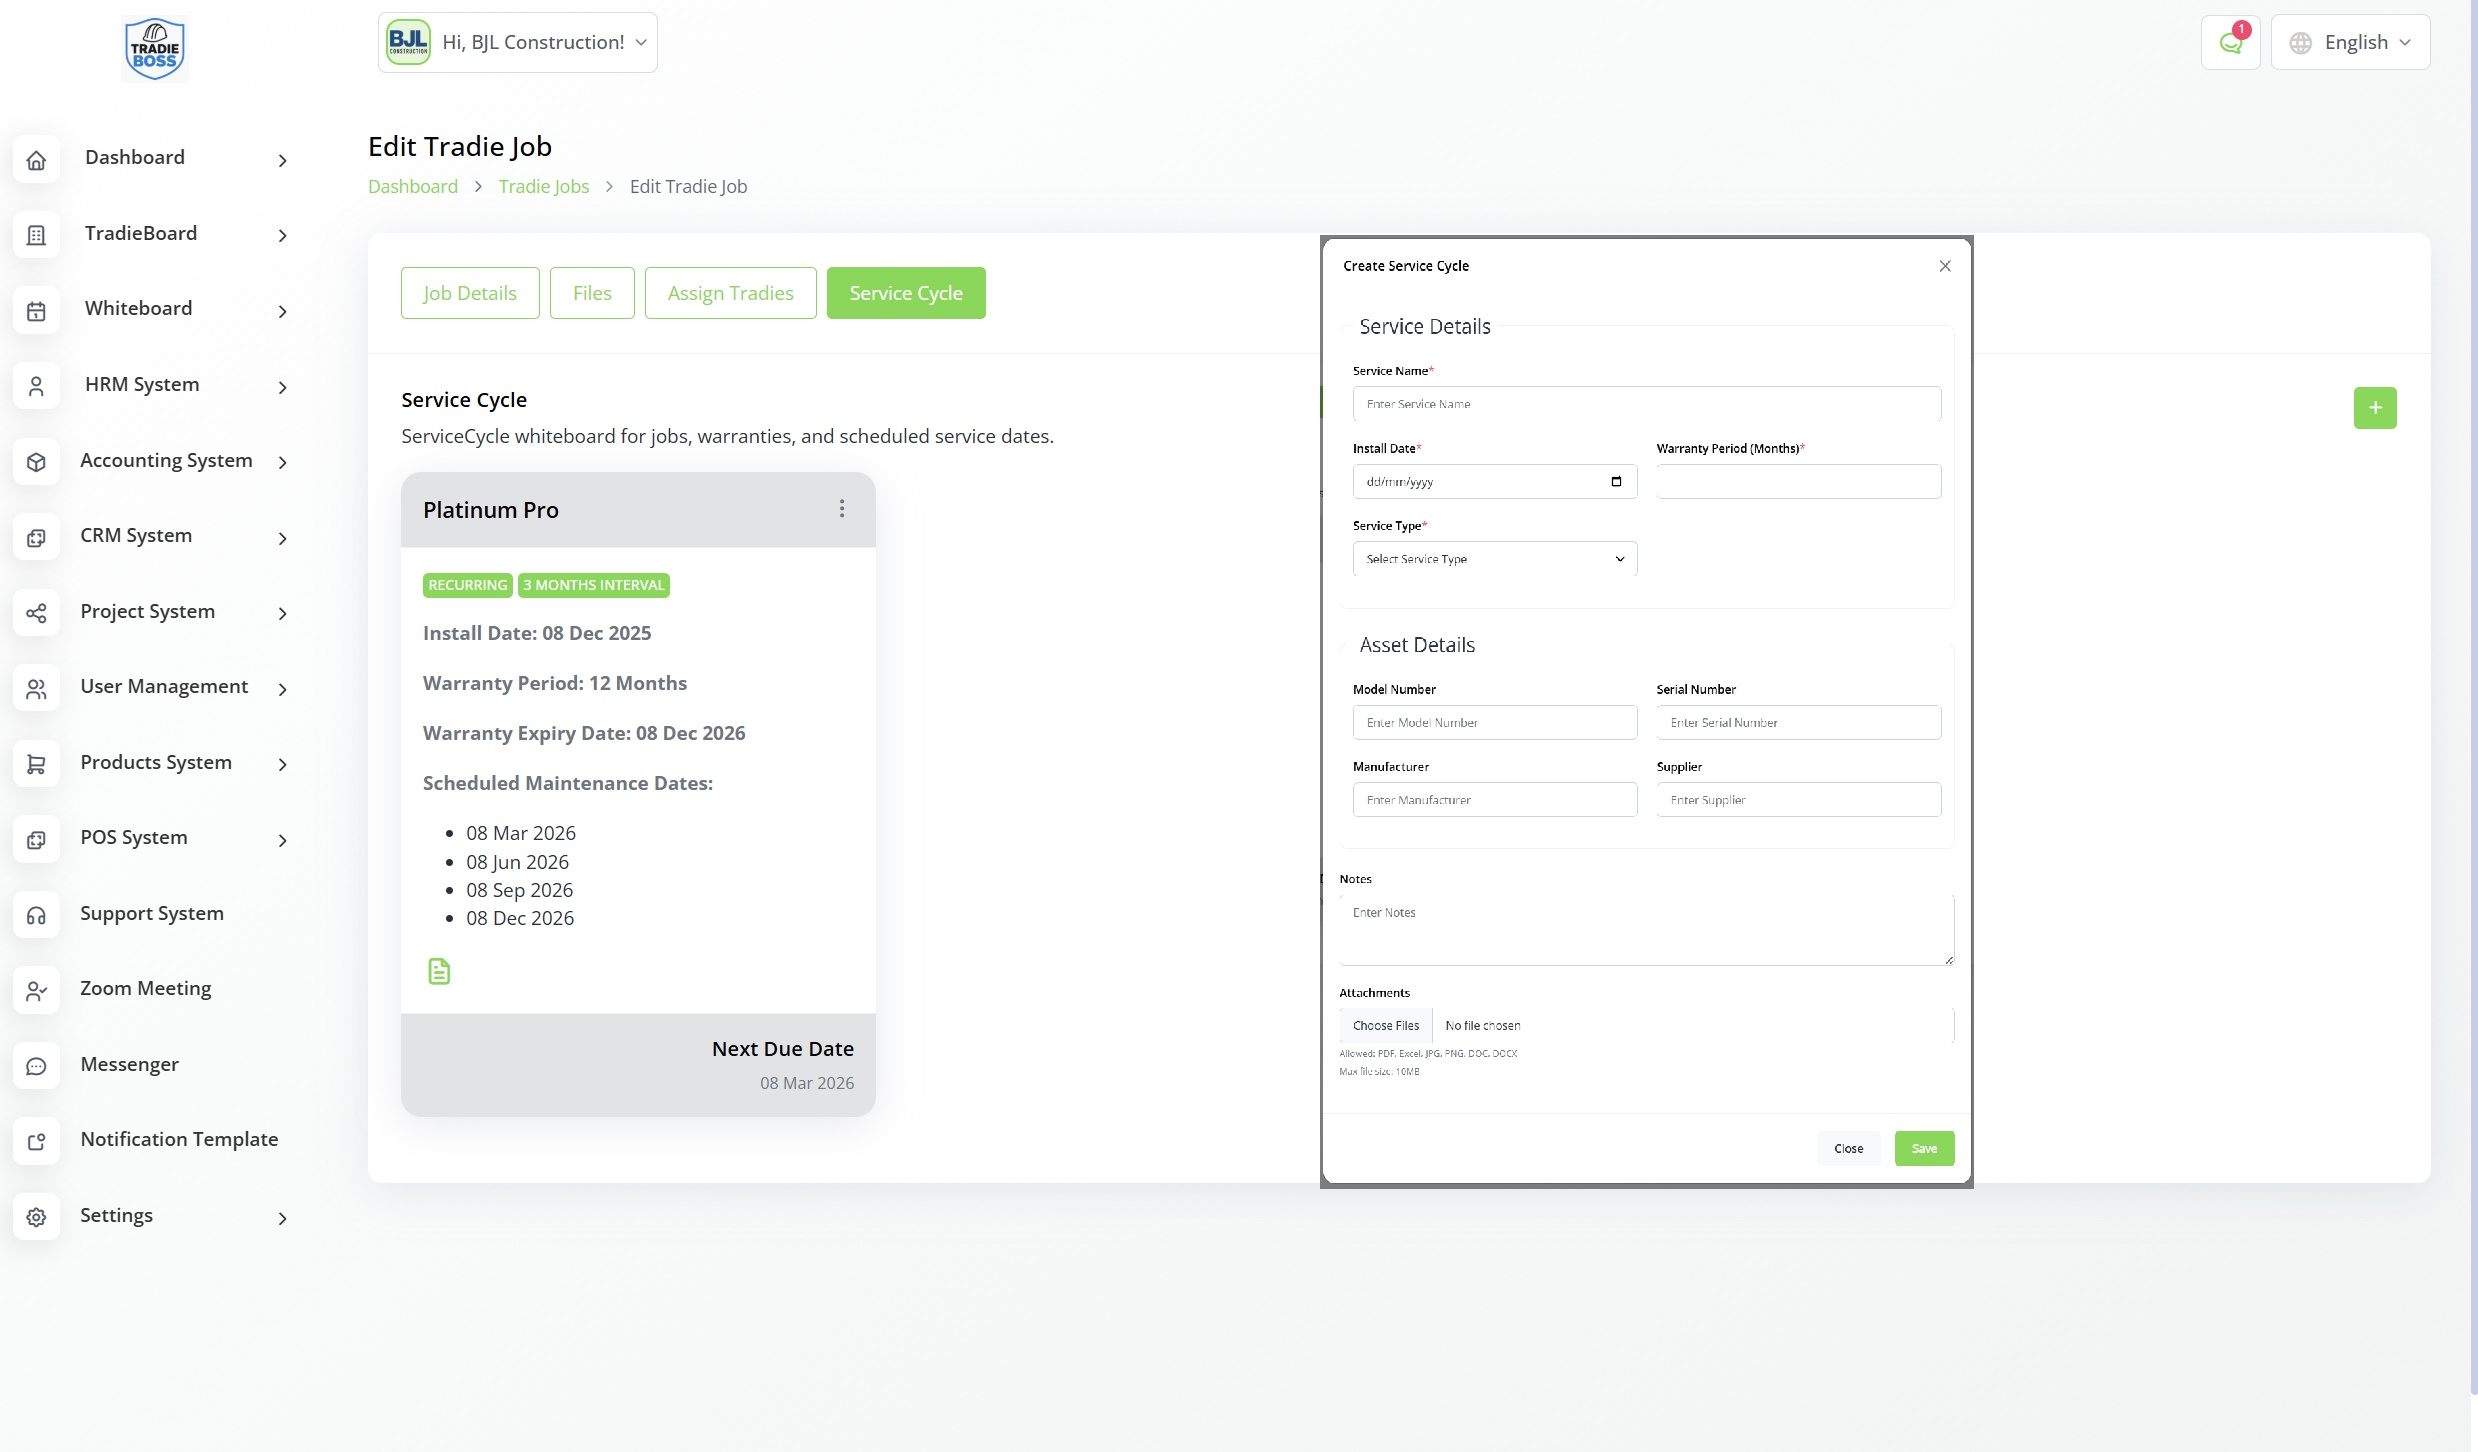Click the Zoom Meeting sidebar icon
Viewport: 2478px width, 1452px height.
pos(36,990)
